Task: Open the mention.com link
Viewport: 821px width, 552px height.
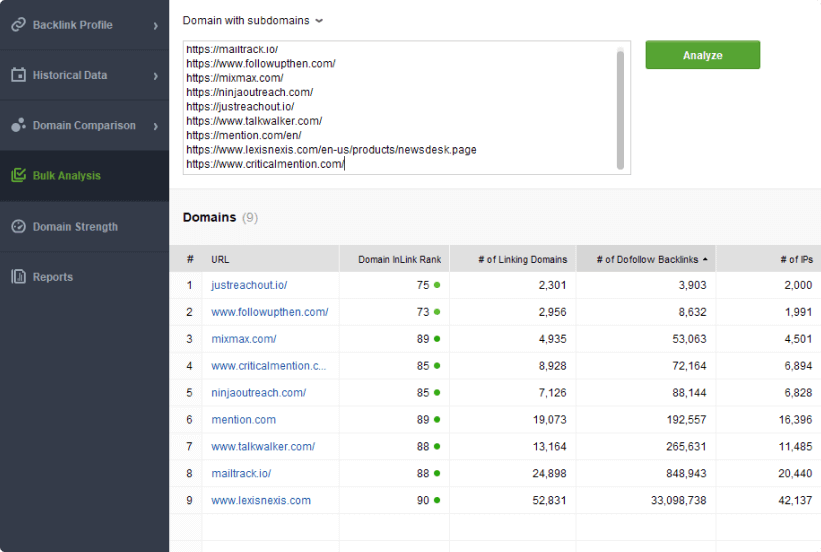Action: point(243,419)
